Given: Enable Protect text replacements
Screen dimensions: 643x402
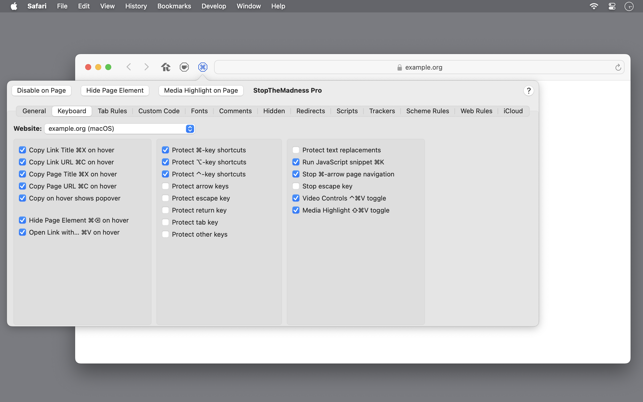Looking at the screenshot, I should point(296,150).
